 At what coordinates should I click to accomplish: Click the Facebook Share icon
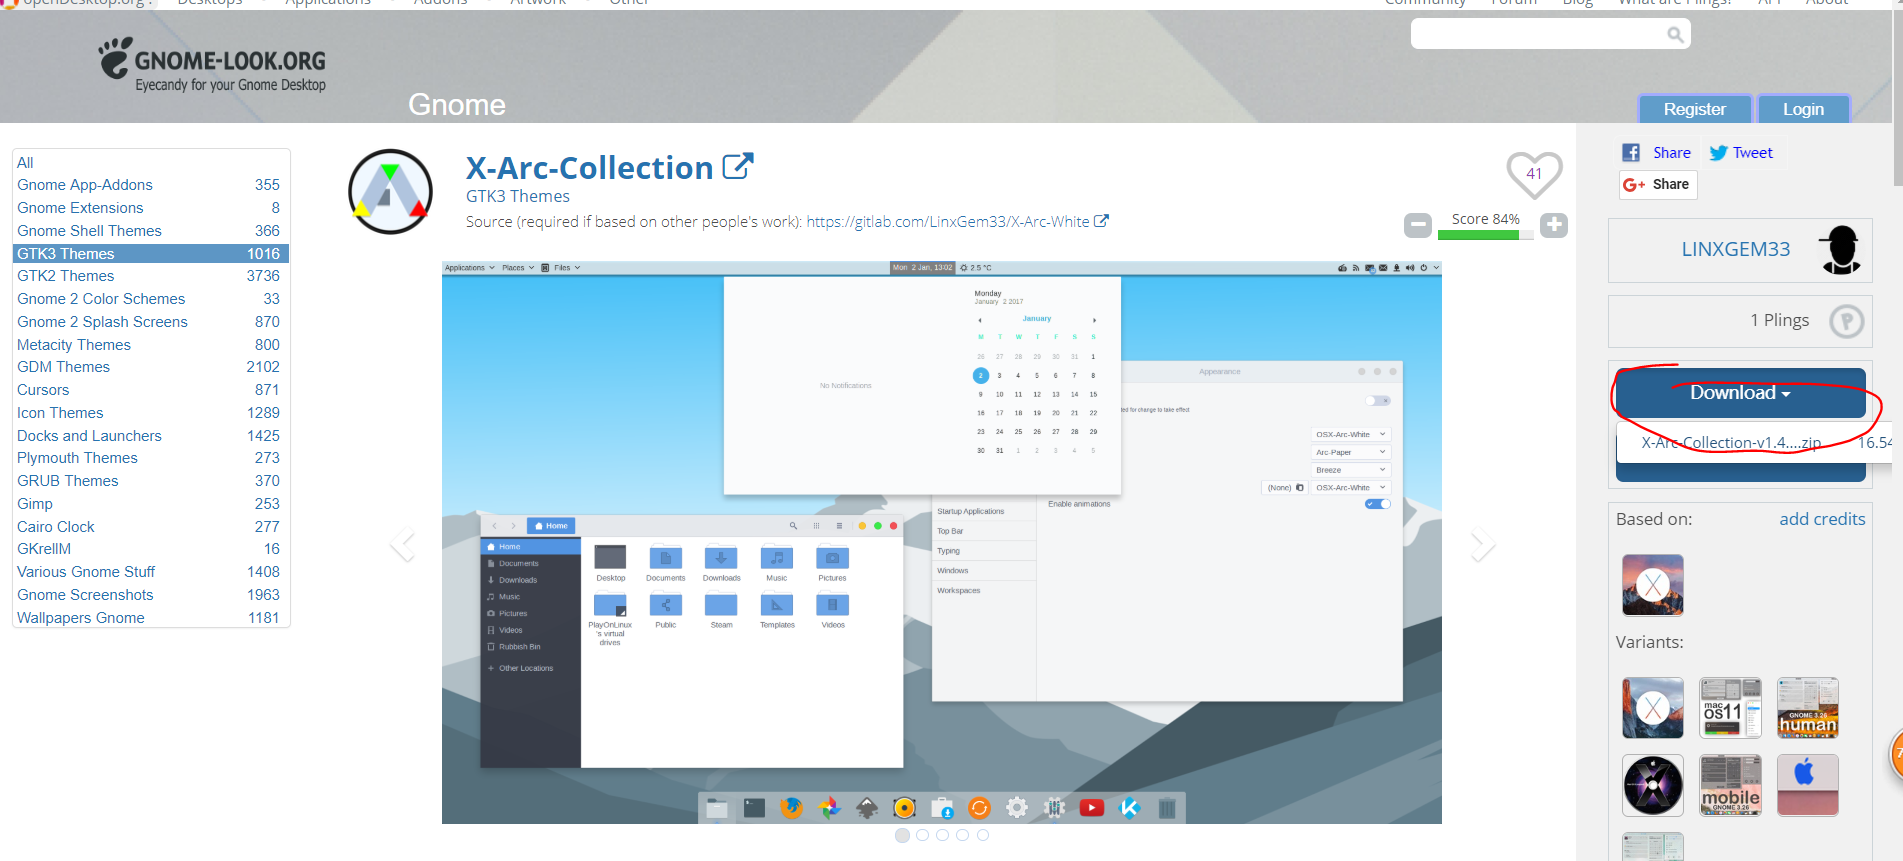1631,153
